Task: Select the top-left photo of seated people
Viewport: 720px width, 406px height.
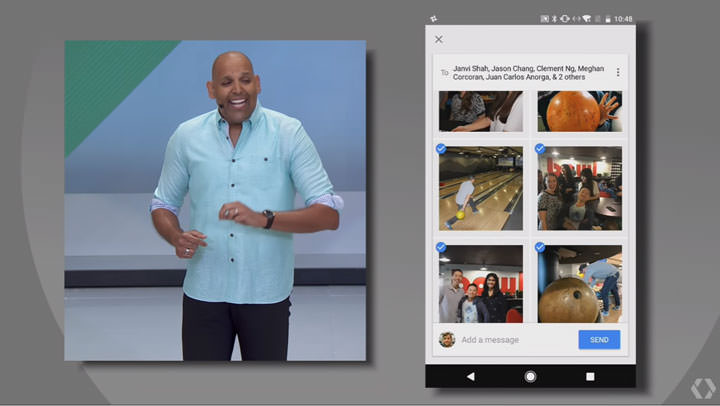Action: (x=481, y=111)
